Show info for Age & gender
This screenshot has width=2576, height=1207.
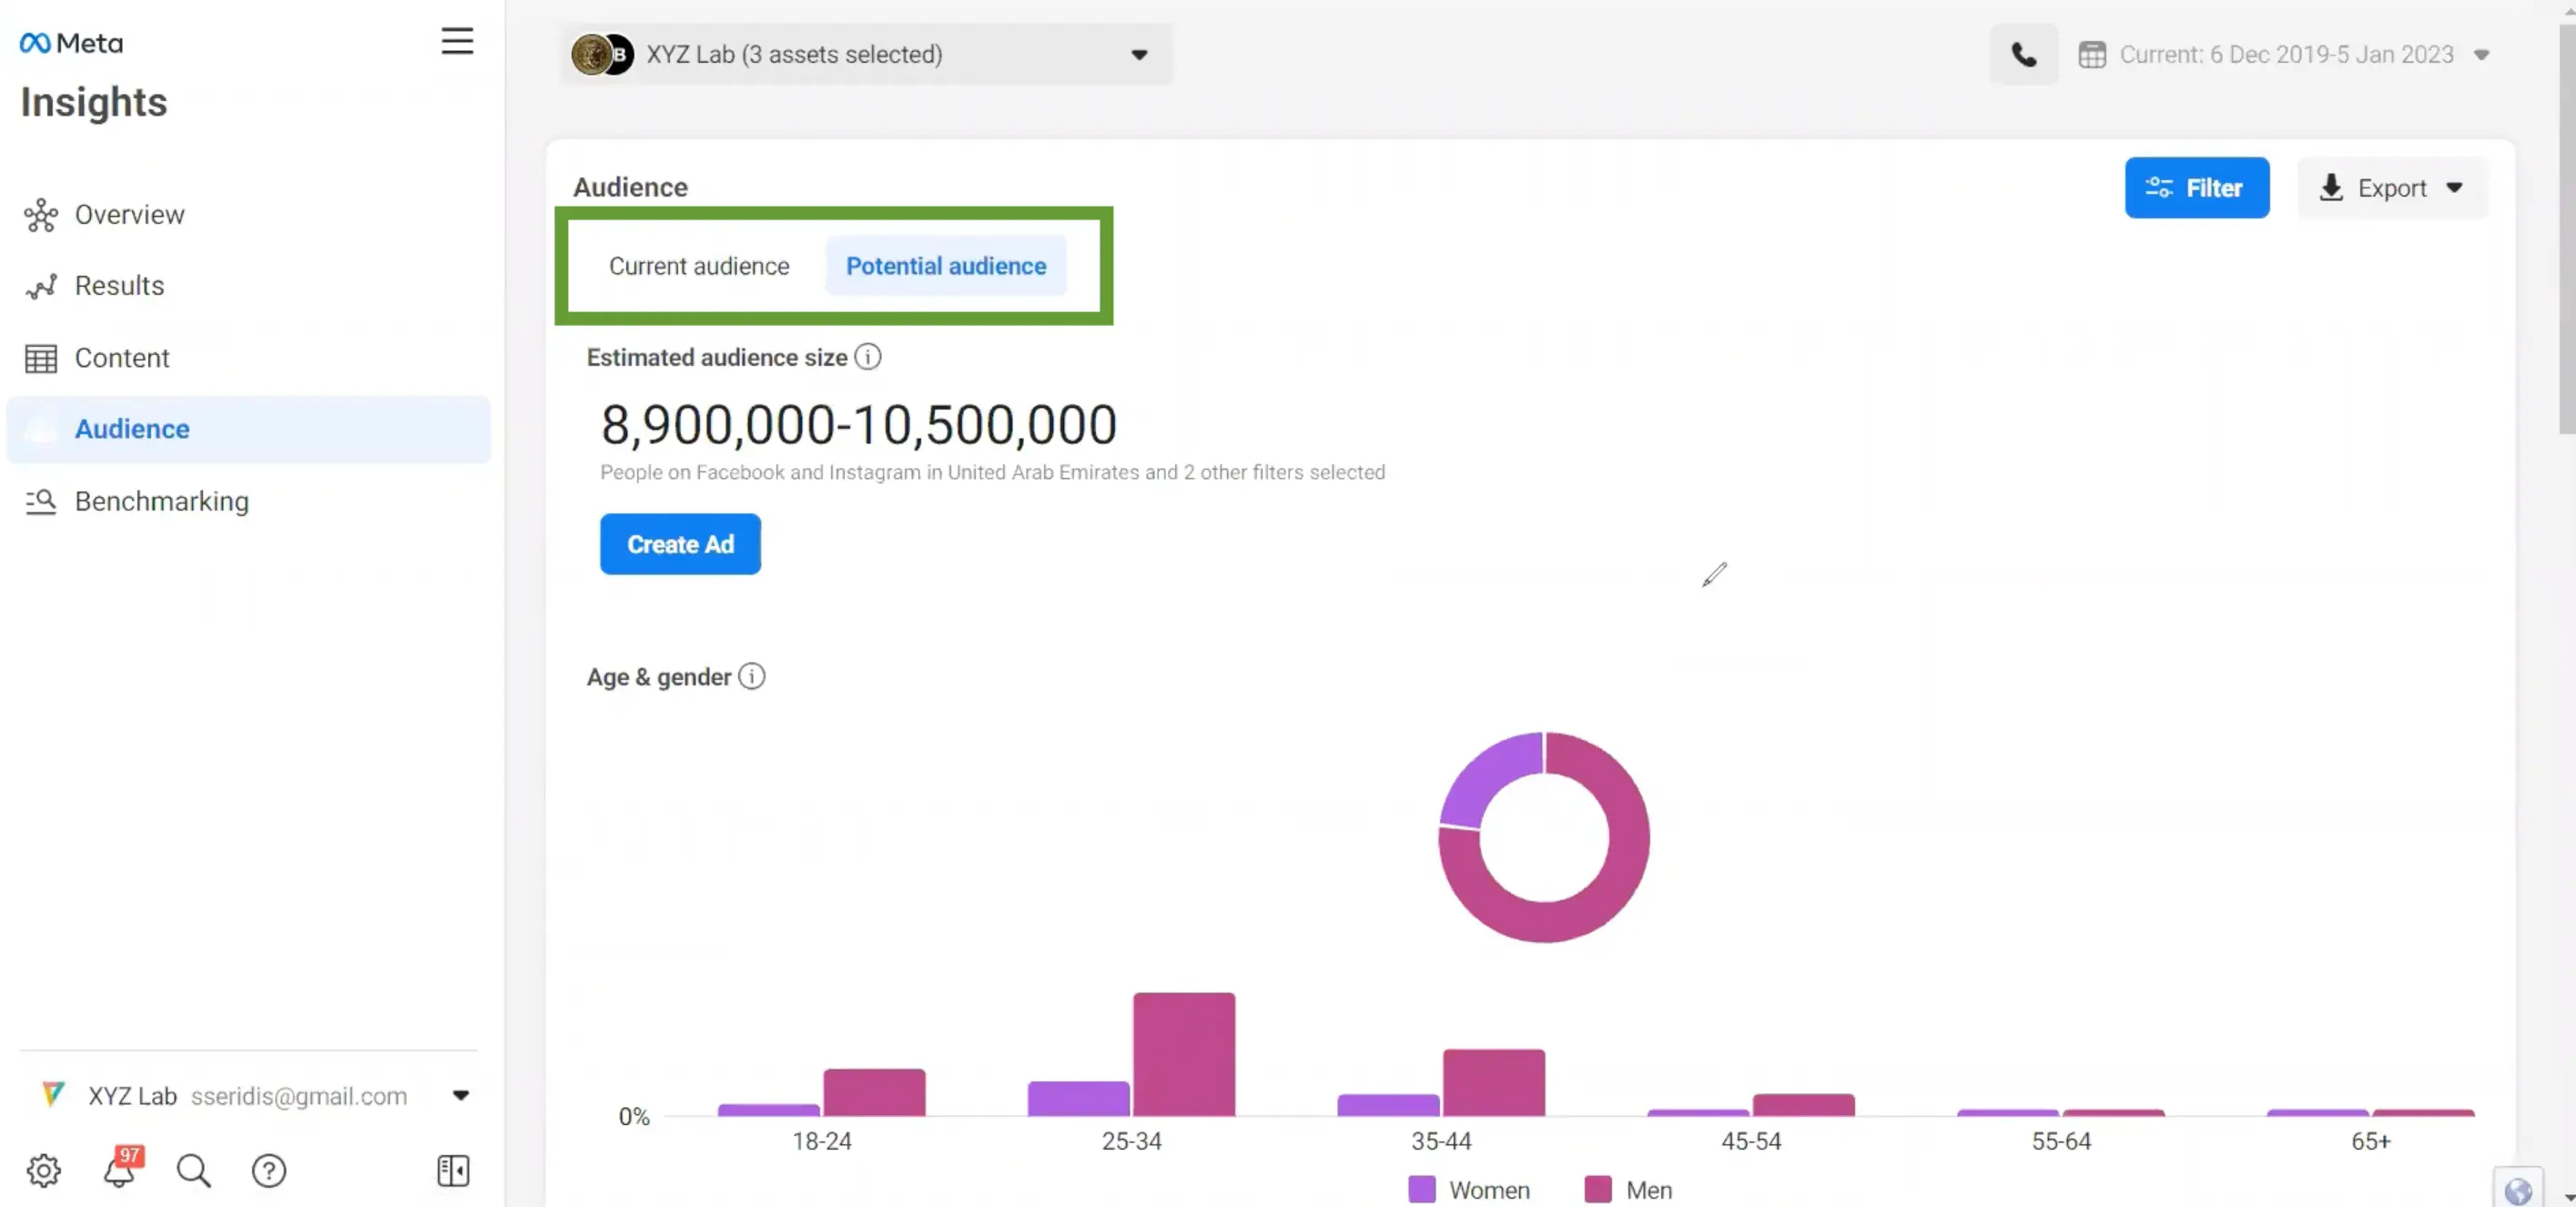(752, 677)
